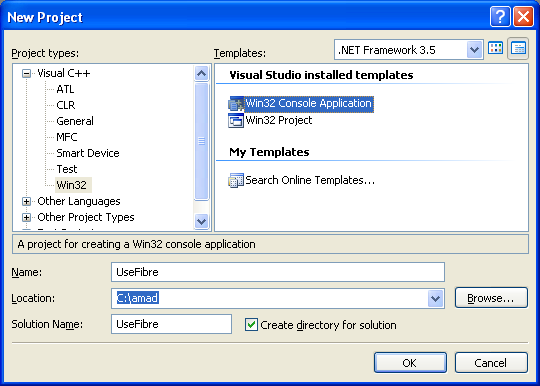Close the New Project dialog
This screenshot has height=386, width=540.
(x=523, y=16)
